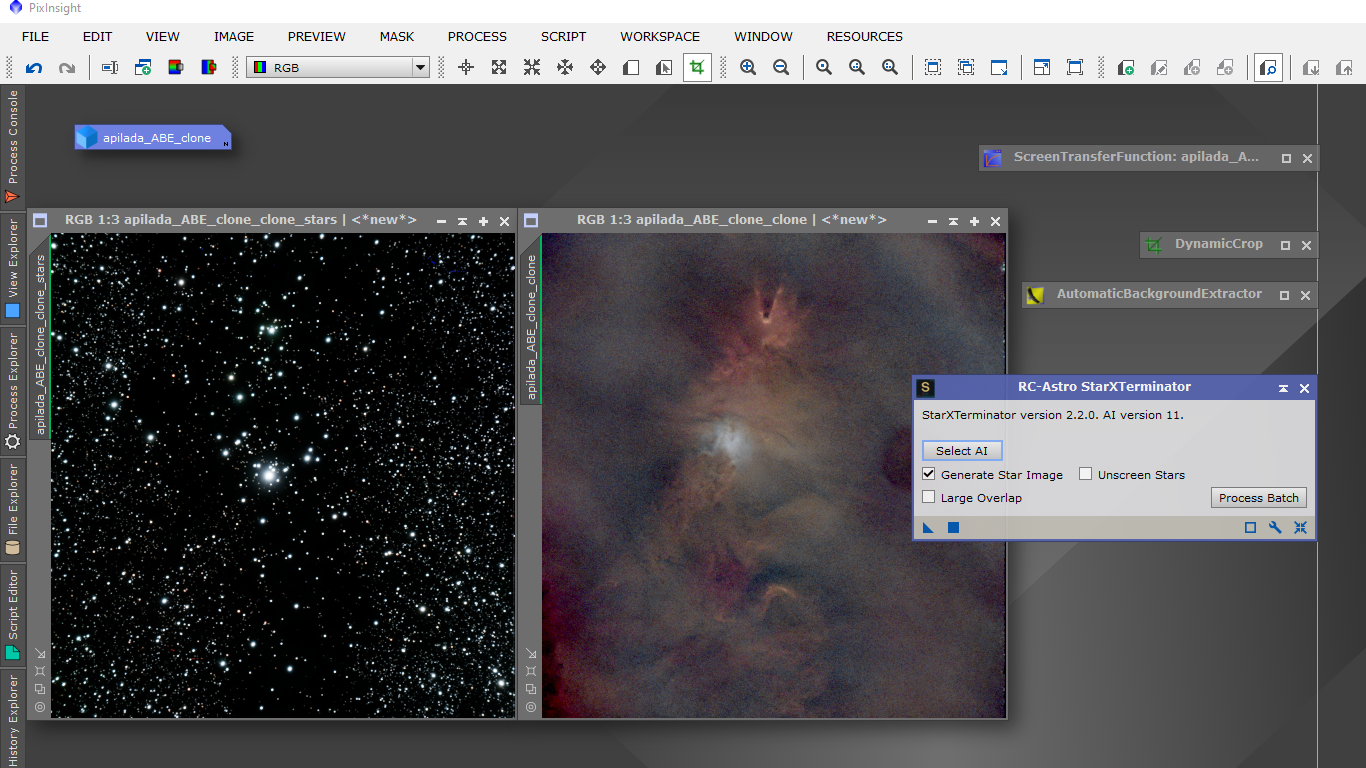The image size is (1366, 768).
Task: Open the SCRIPT menu
Action: (564, 36)
